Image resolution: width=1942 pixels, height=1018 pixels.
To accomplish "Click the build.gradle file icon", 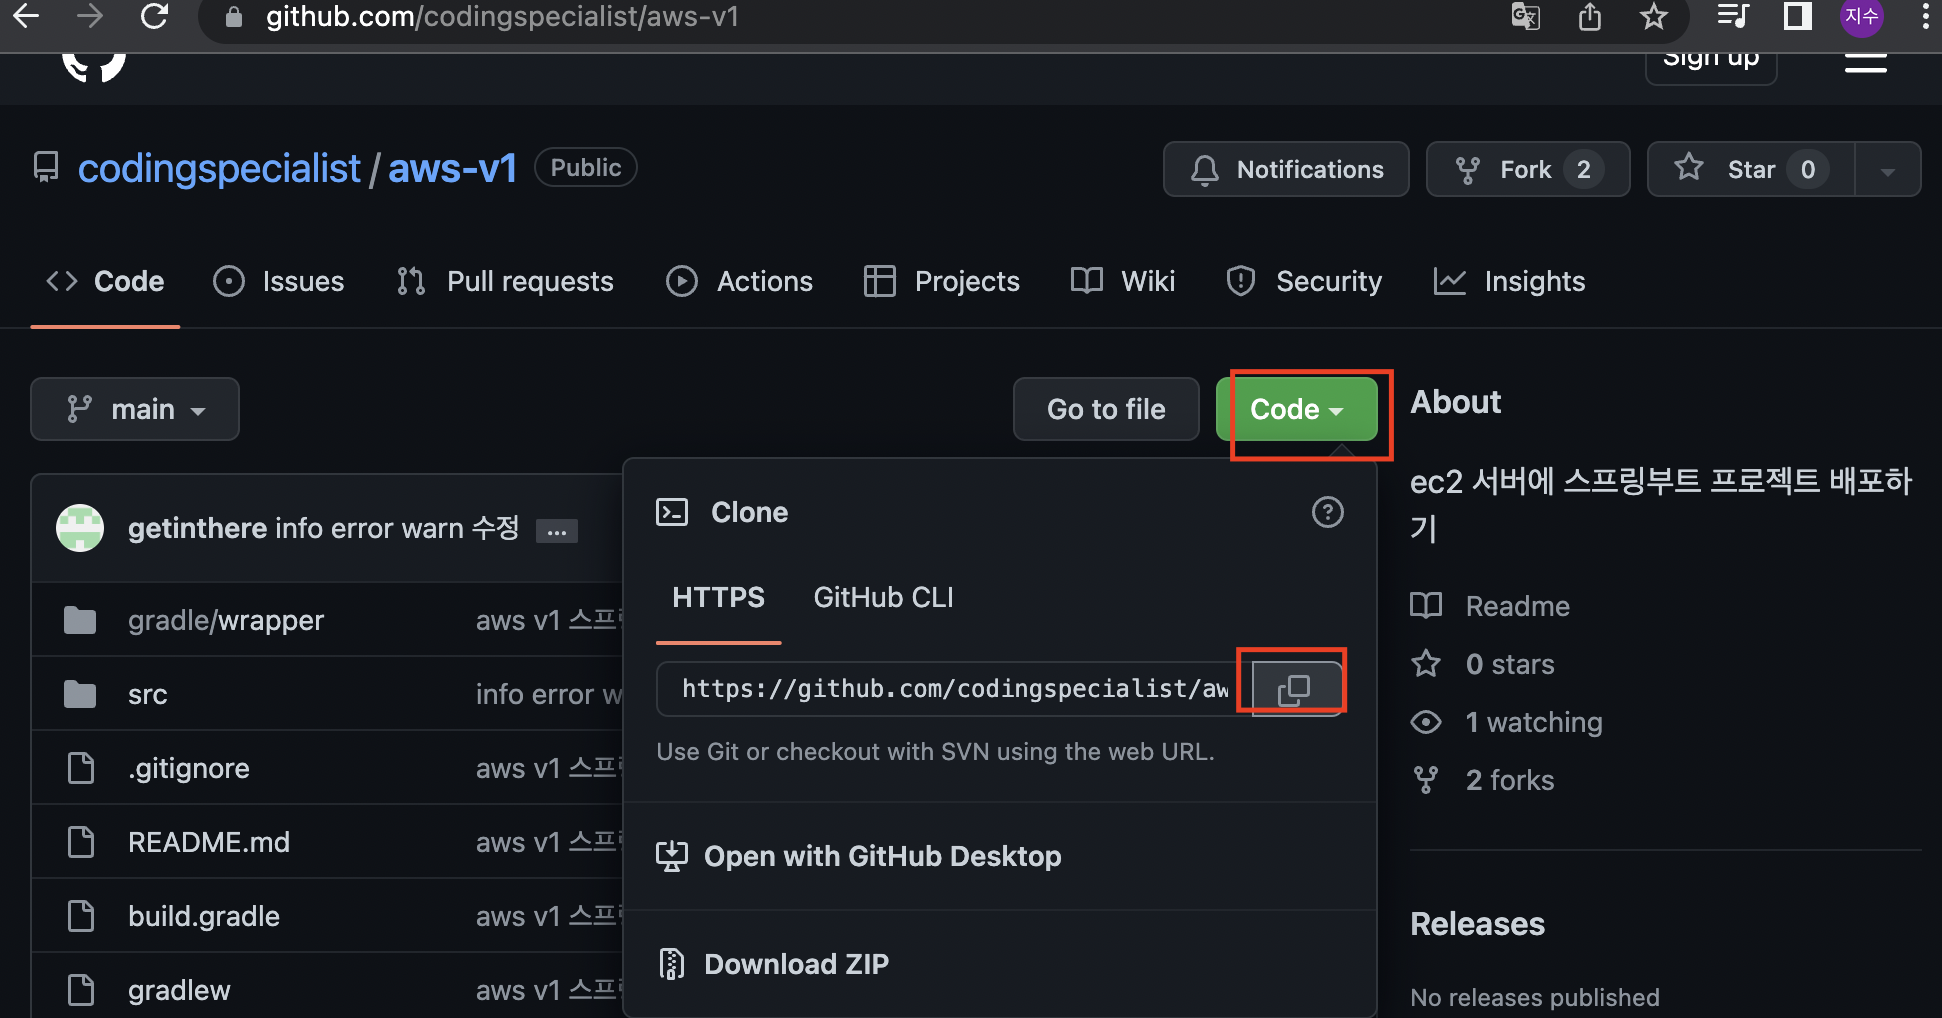I will [81, 916].
